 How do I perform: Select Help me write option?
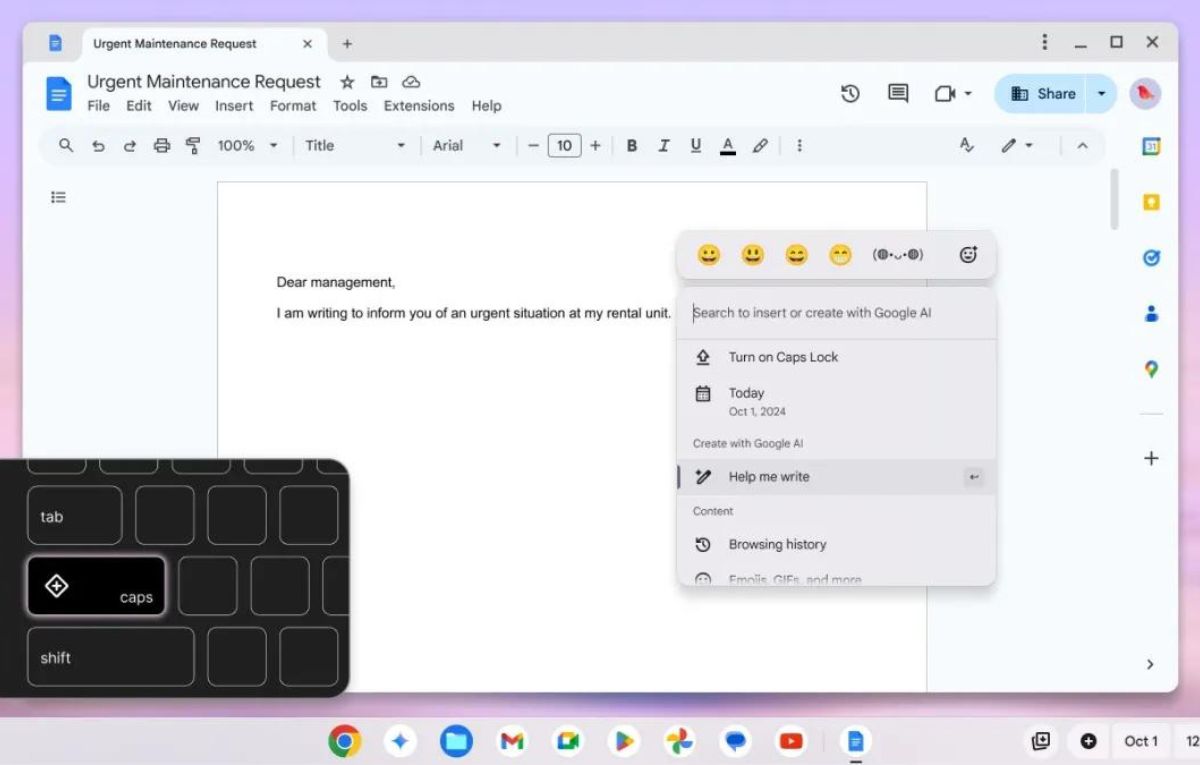[769, 477]
